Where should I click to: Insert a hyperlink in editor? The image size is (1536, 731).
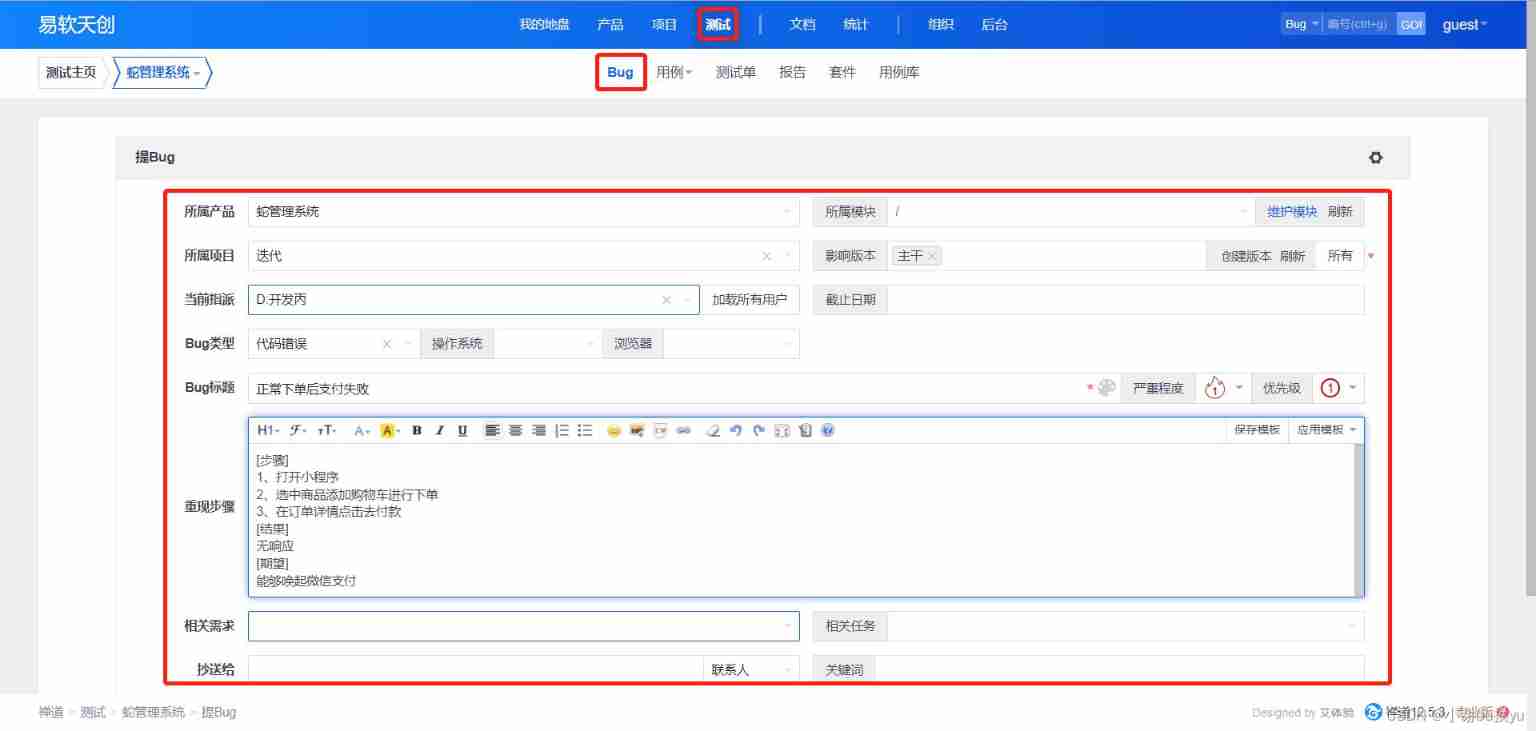click(x=683, y=430)
